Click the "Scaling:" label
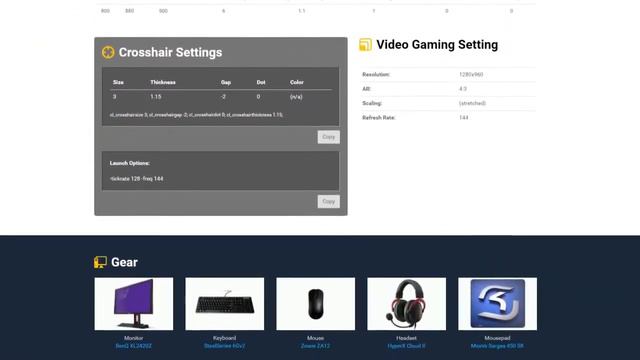Screen dimensions: 640x360 [372, 103]
